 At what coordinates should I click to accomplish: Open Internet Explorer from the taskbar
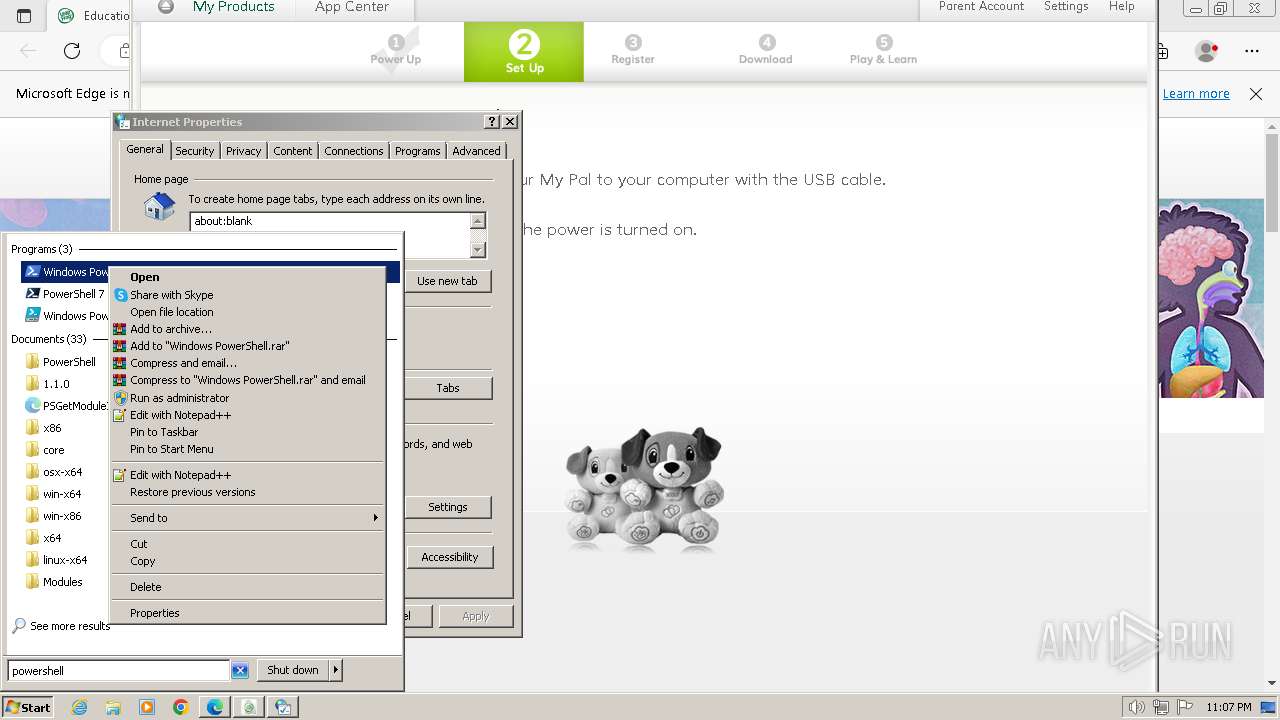(x=79, y=707)
